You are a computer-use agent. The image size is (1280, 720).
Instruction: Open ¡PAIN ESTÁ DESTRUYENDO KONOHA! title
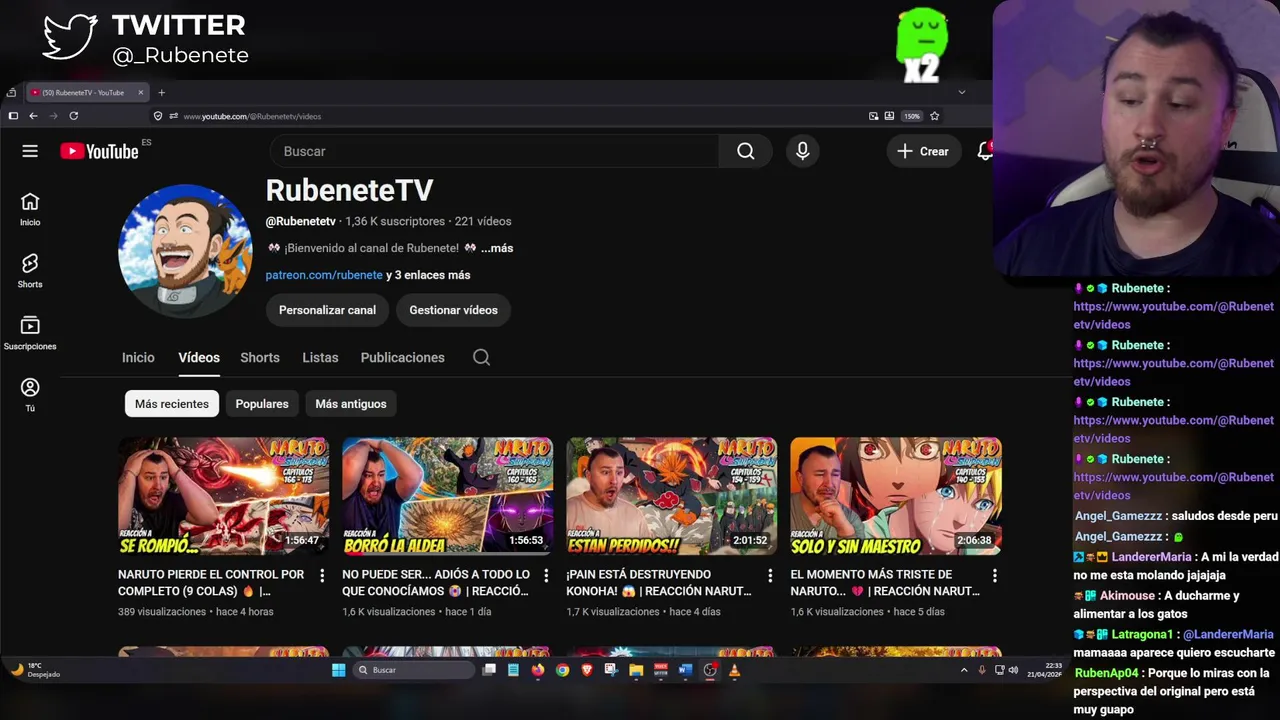(658, 583)
